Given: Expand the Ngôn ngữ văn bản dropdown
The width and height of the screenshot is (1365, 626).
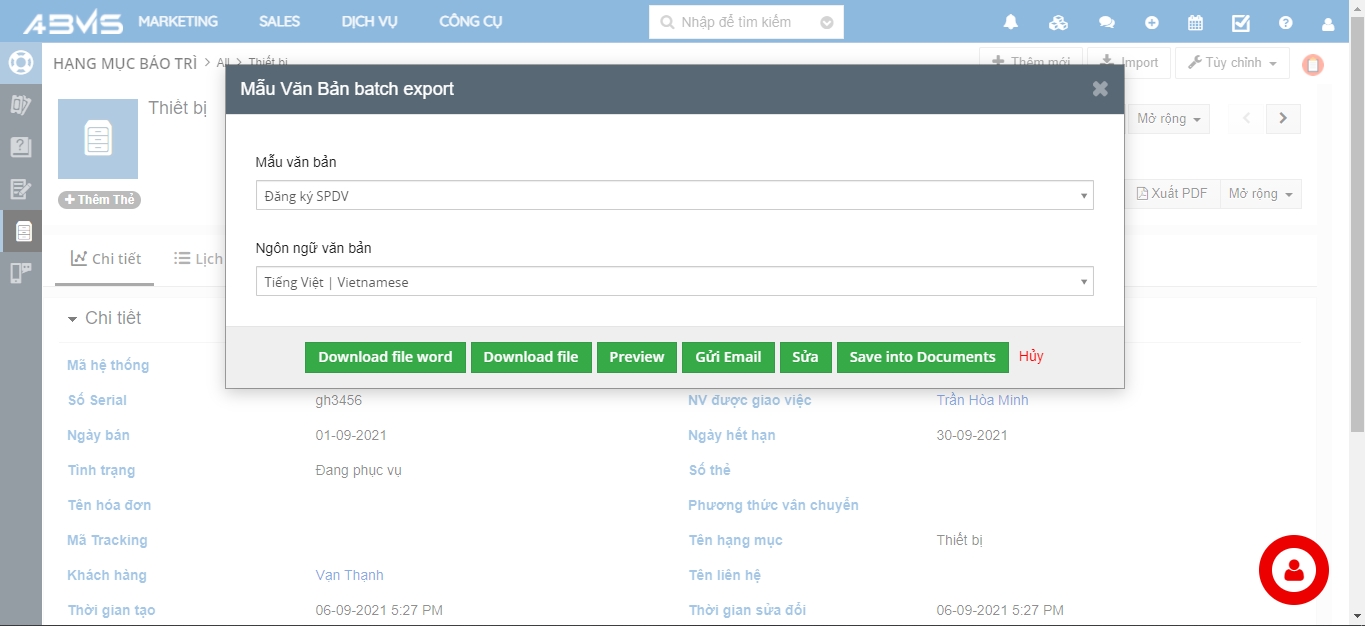Looking at the screenshot, I should tap(674, 282).
